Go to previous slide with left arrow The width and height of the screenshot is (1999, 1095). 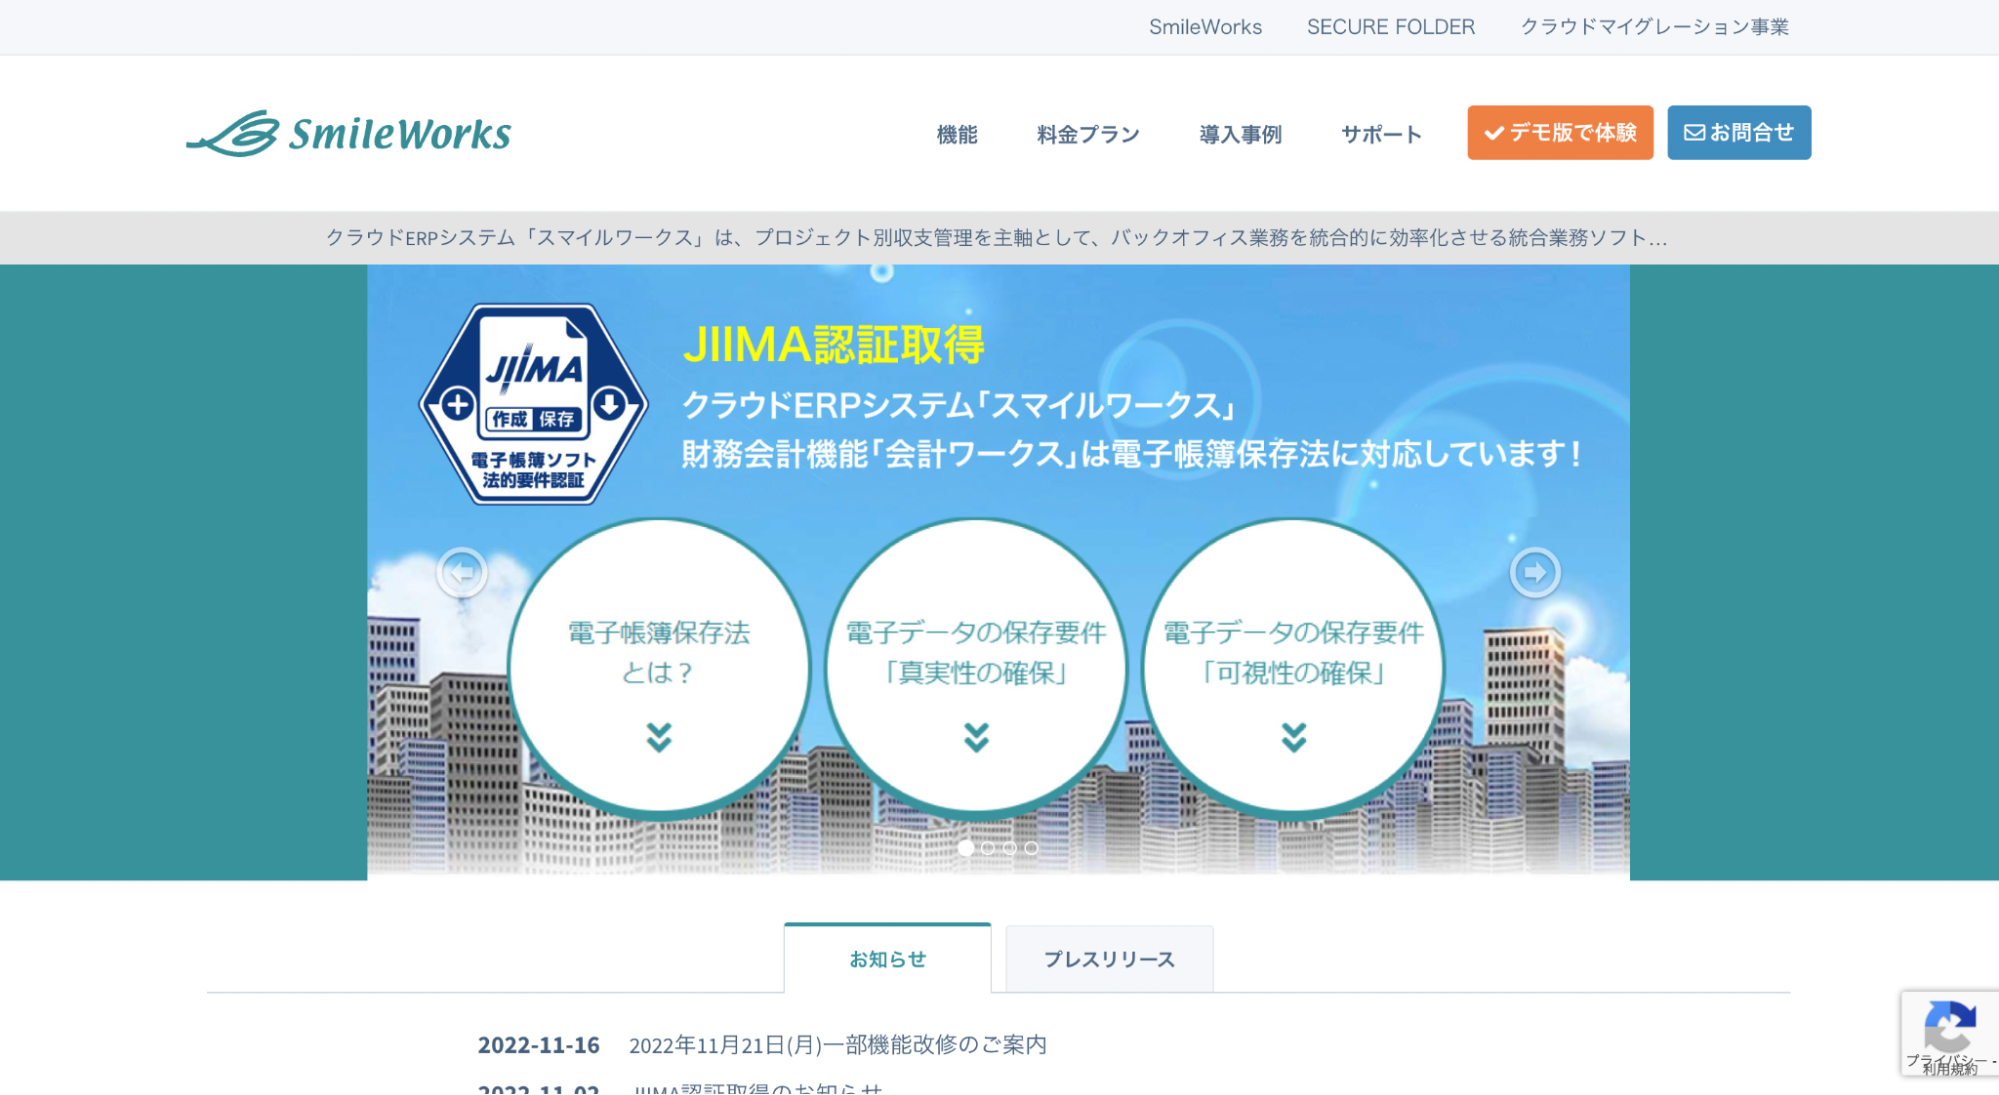click(x=462, y=573)
